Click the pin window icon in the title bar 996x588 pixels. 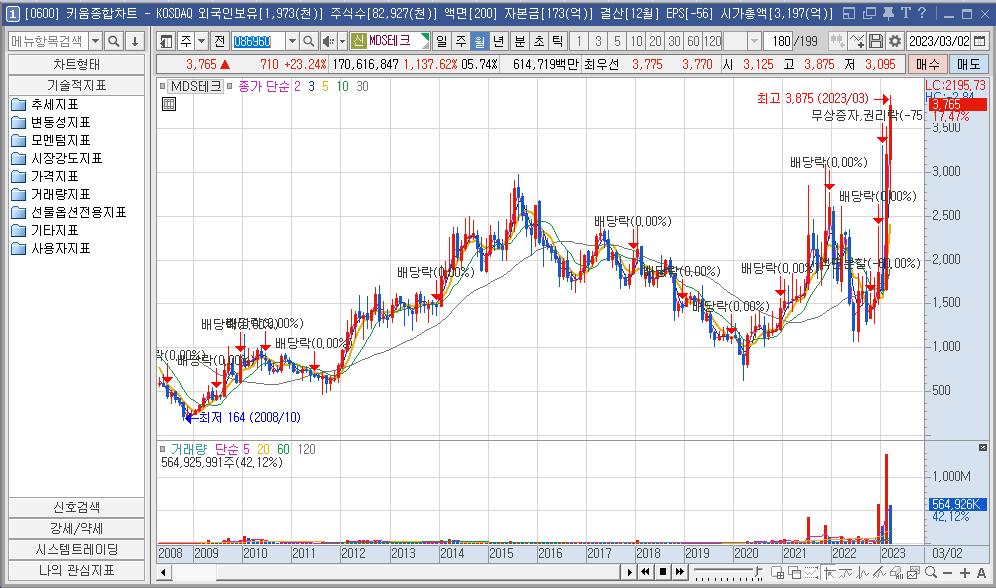[x=888, y=13]
